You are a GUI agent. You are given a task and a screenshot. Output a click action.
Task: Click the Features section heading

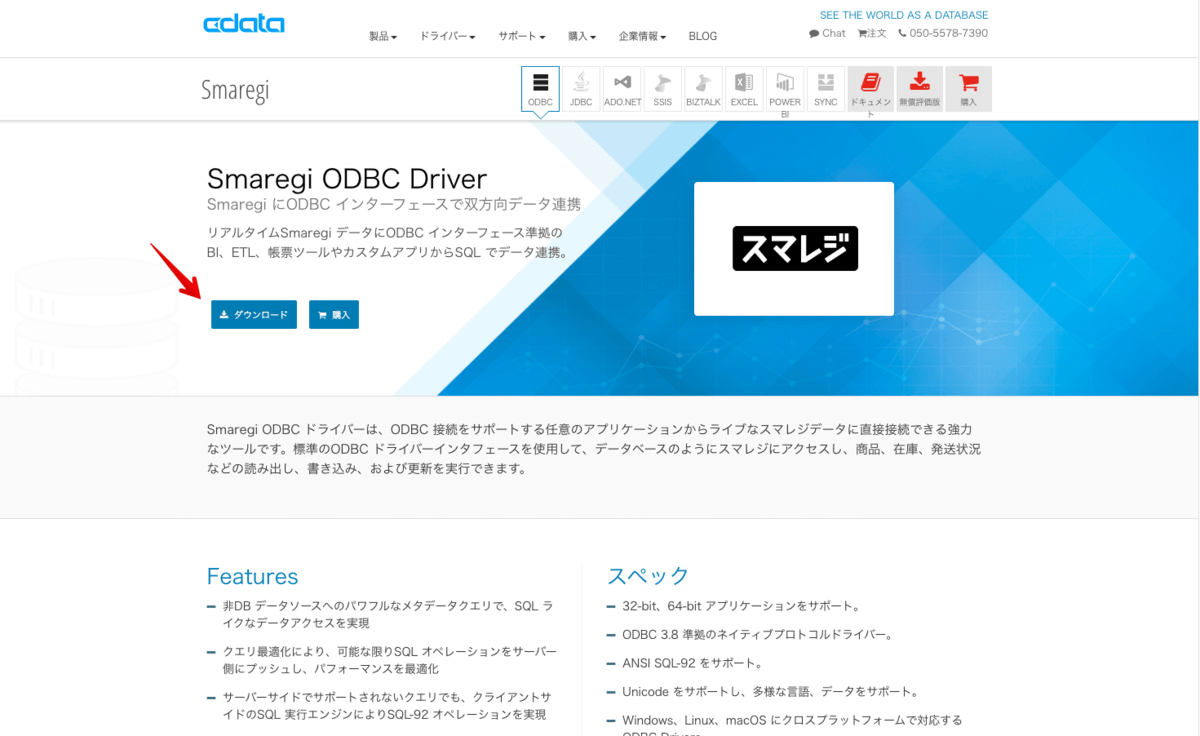pyautogui.click(x=252, y=576)
